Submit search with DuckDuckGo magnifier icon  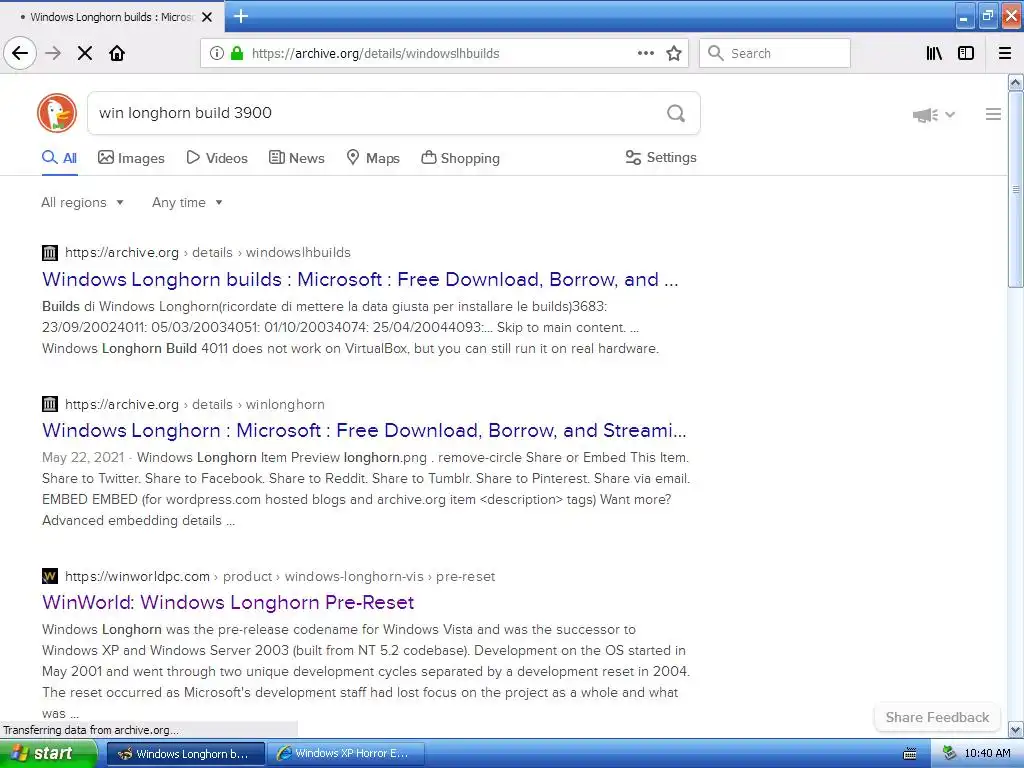pos(676,113)
